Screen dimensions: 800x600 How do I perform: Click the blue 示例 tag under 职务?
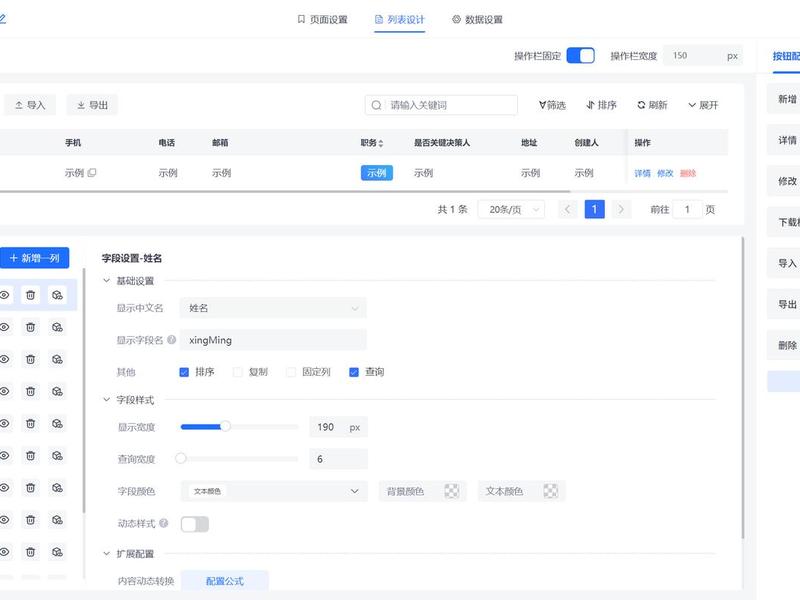tap(377, 173)
